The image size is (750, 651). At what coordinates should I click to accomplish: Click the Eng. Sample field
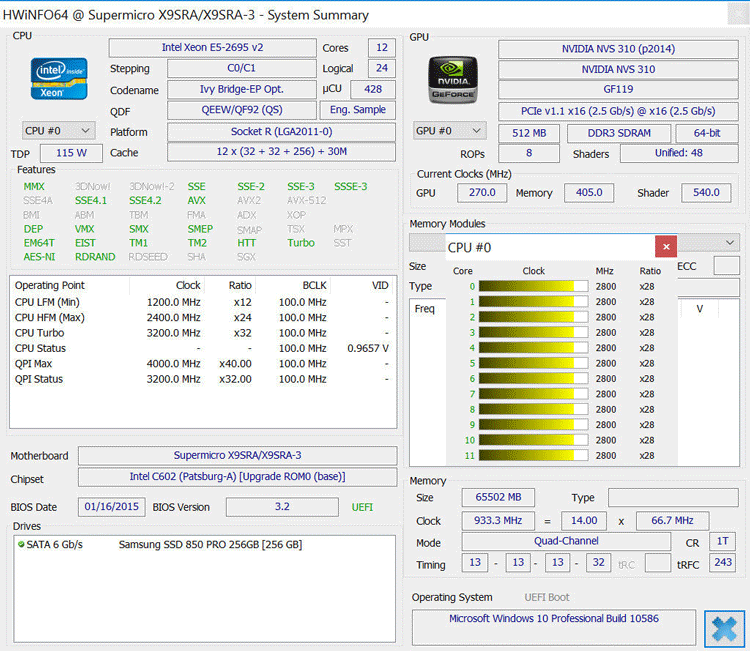click(x=358, y=110)
